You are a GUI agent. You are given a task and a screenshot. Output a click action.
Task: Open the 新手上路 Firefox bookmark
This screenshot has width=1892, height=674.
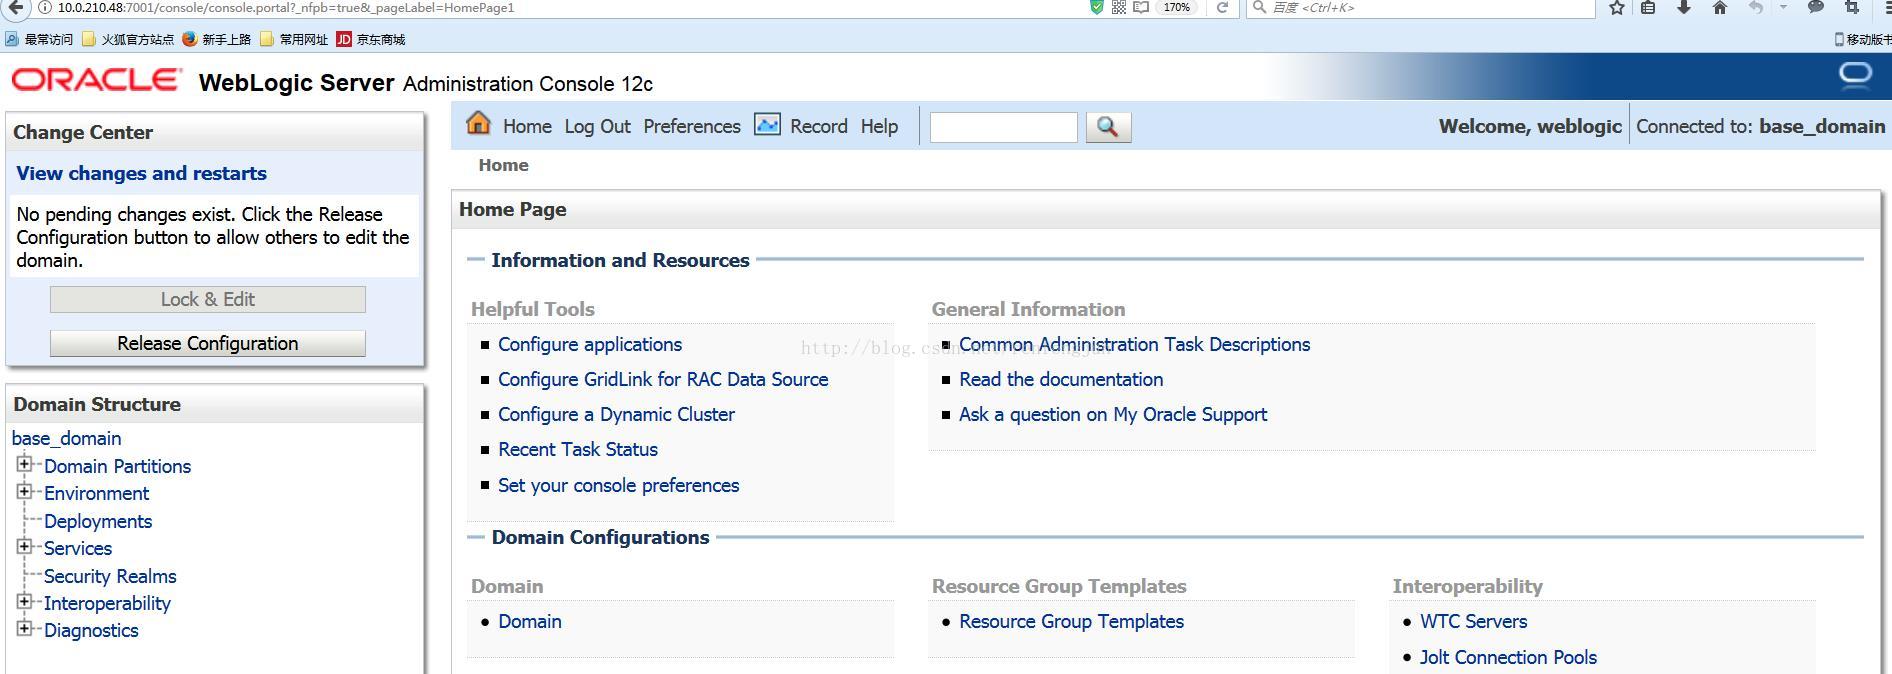point(217,39)
